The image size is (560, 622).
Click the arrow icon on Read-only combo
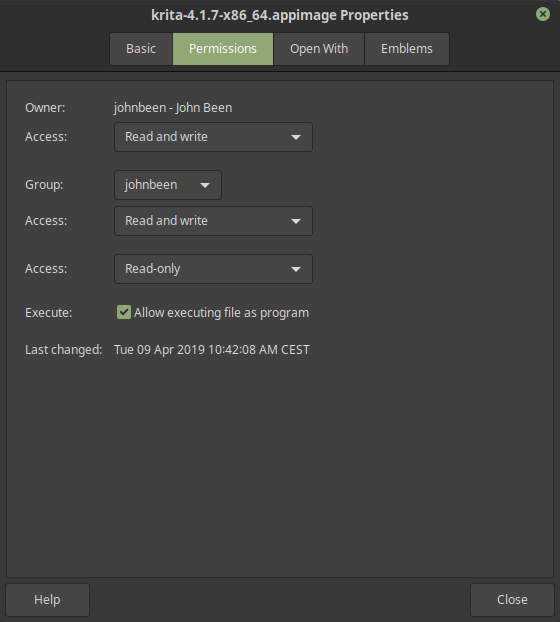click(295, 269)
